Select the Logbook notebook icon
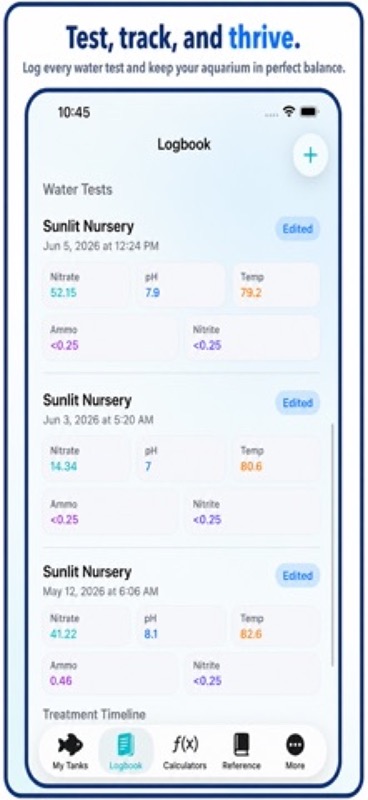 pyautogui.click(x=126, y=745)
